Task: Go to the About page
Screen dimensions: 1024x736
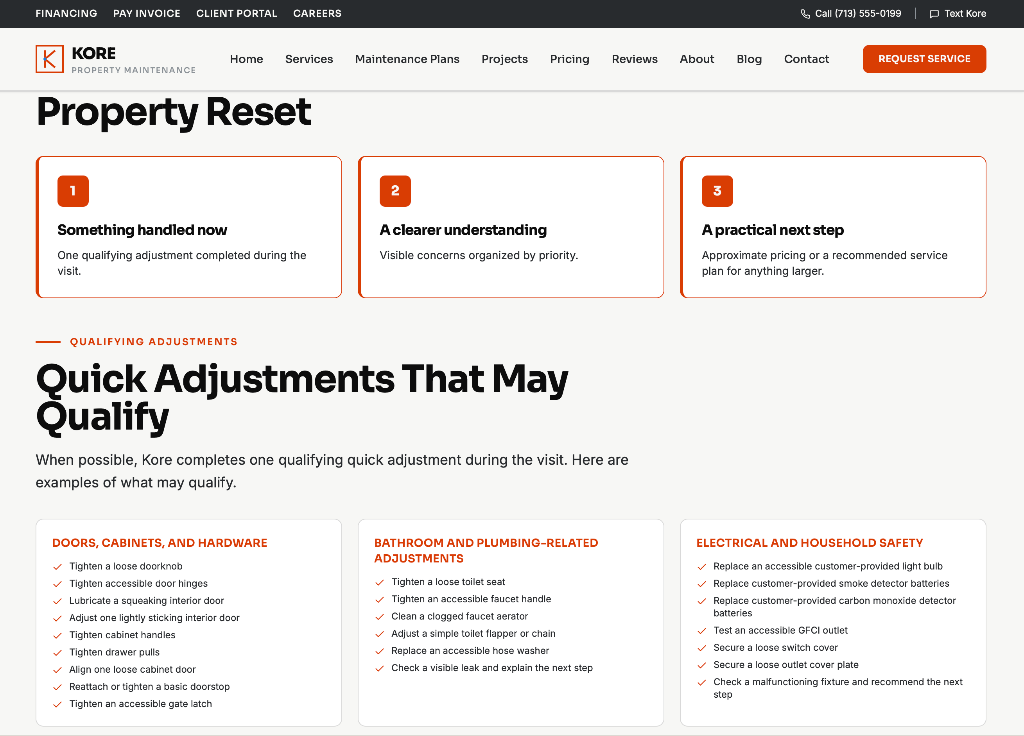Action: click(696, 59)
